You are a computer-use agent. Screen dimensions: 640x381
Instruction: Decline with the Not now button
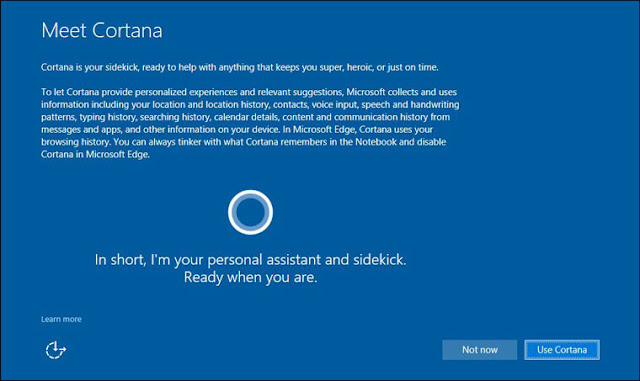(480, 350)
